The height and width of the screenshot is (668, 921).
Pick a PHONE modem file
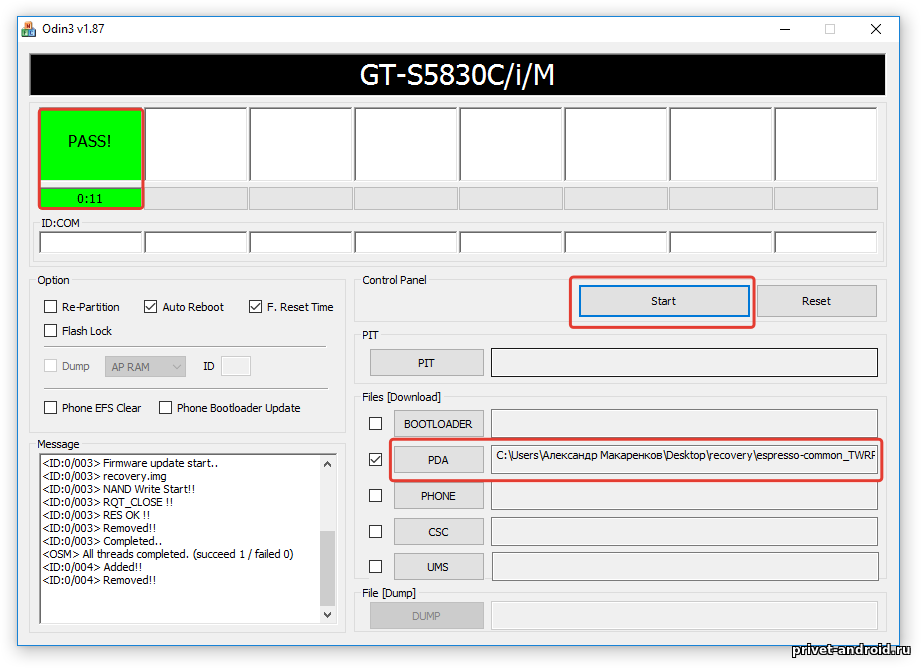(x=438, y=496)
